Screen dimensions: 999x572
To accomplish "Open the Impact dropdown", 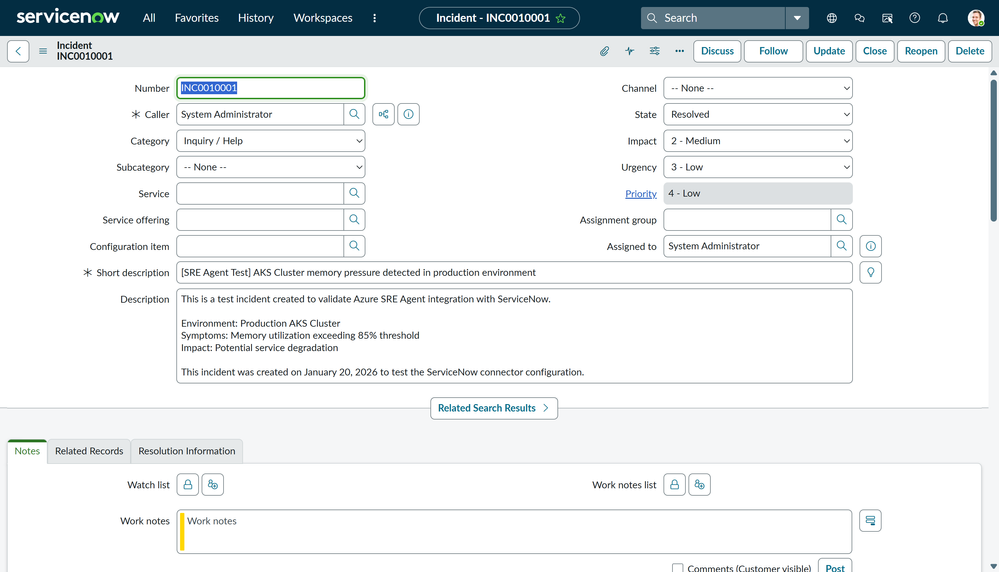I will [758, 141].
